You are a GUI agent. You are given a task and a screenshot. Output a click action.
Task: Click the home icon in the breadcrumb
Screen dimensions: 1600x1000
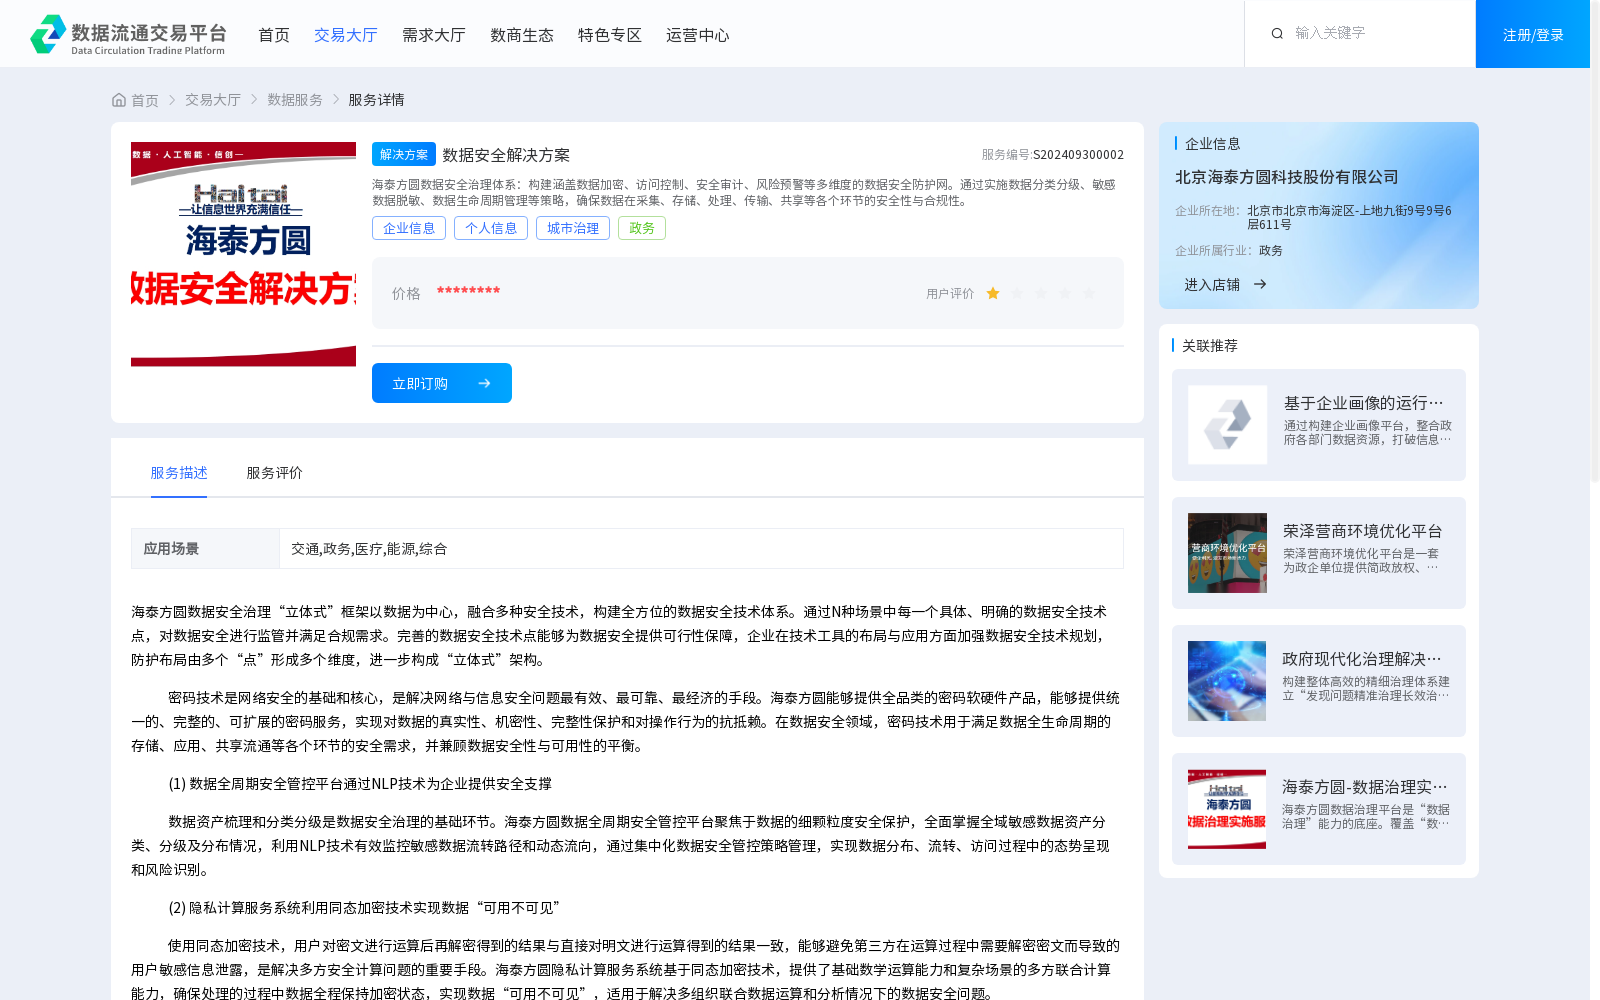(119, 100)
